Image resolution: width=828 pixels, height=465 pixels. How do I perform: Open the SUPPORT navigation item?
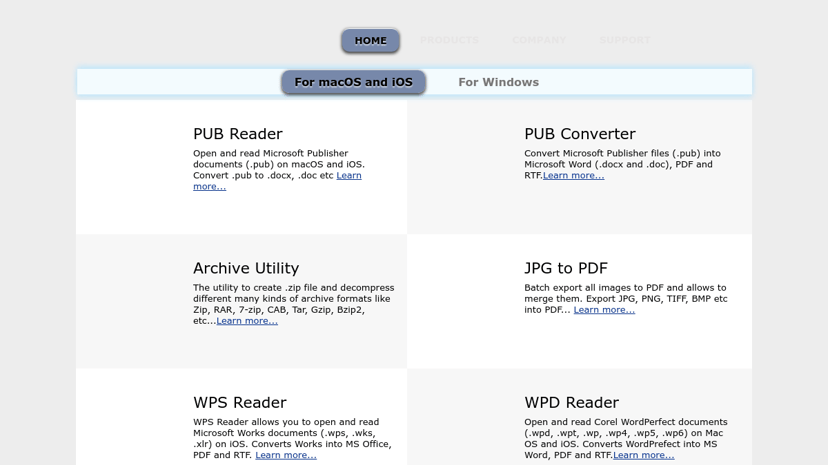625,40
